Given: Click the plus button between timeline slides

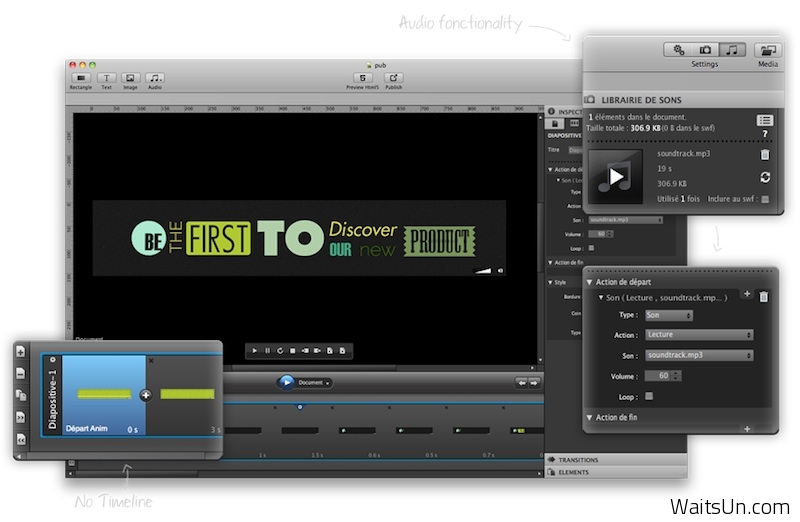Looking at the screenshot, I should [146, 395].
